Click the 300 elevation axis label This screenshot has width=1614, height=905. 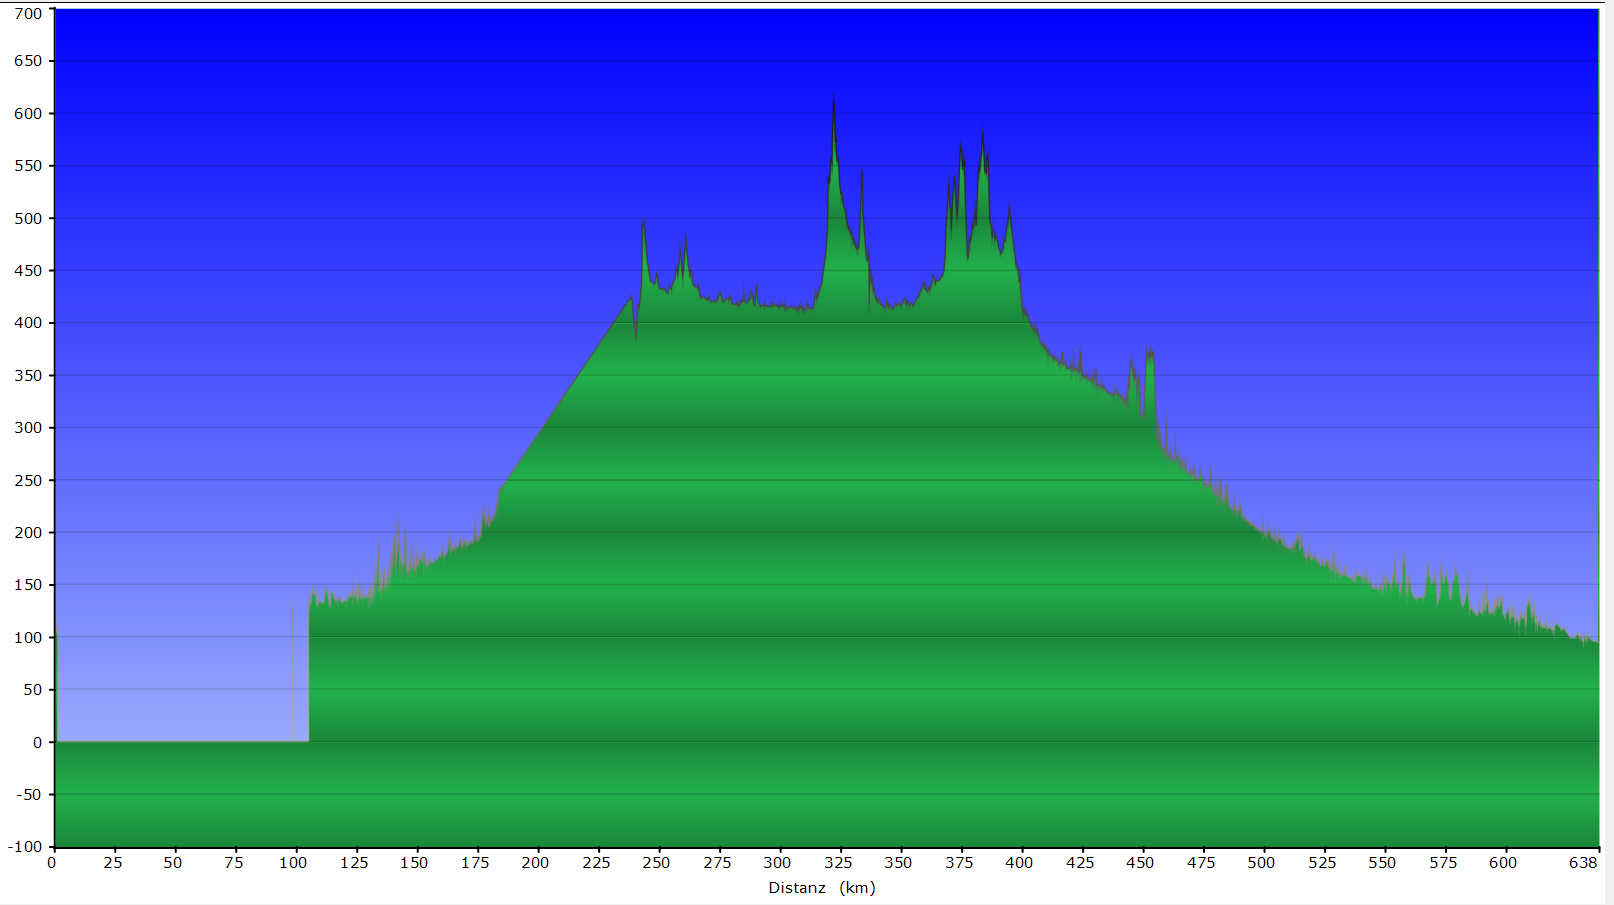point(28,428)
